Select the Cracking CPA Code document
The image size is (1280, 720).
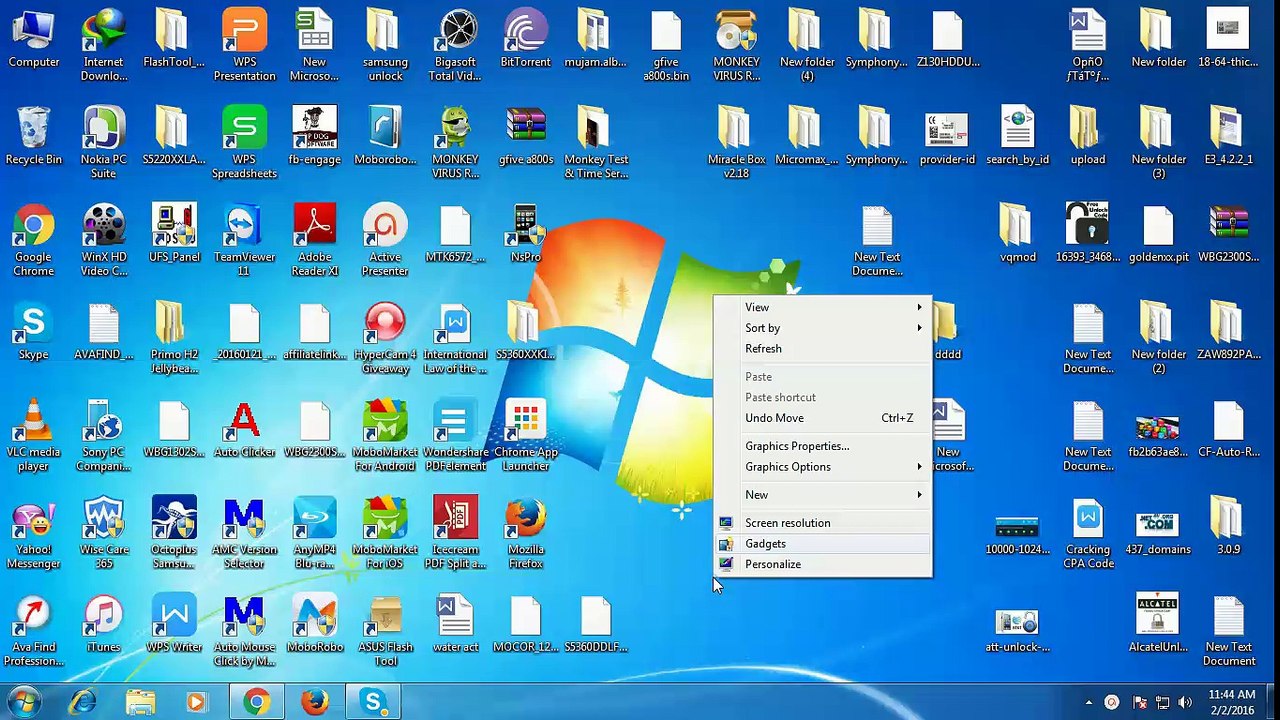[x=1088, y=534]
